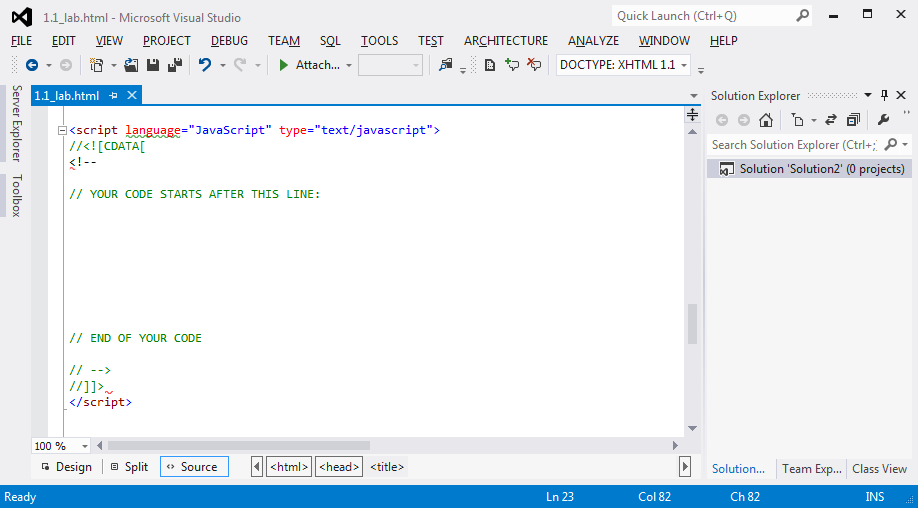Switch to the Class View tab
The image size is (918, 508).
pos(879,468)
